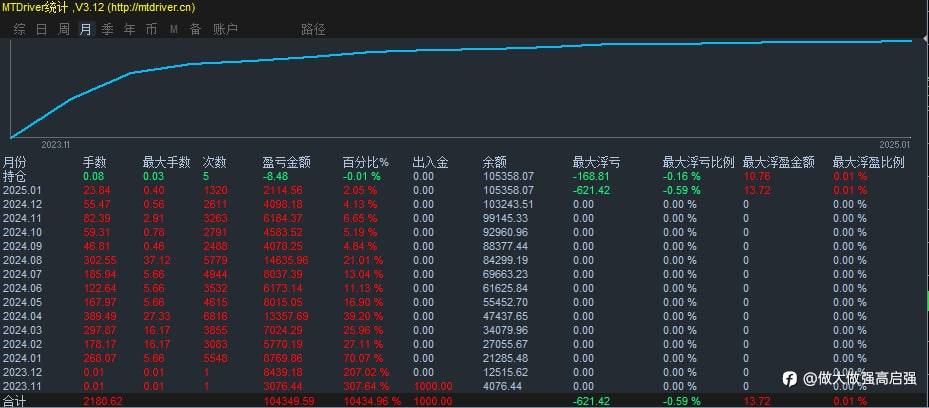Click the 余额 column header

click(x=495, y=162)
